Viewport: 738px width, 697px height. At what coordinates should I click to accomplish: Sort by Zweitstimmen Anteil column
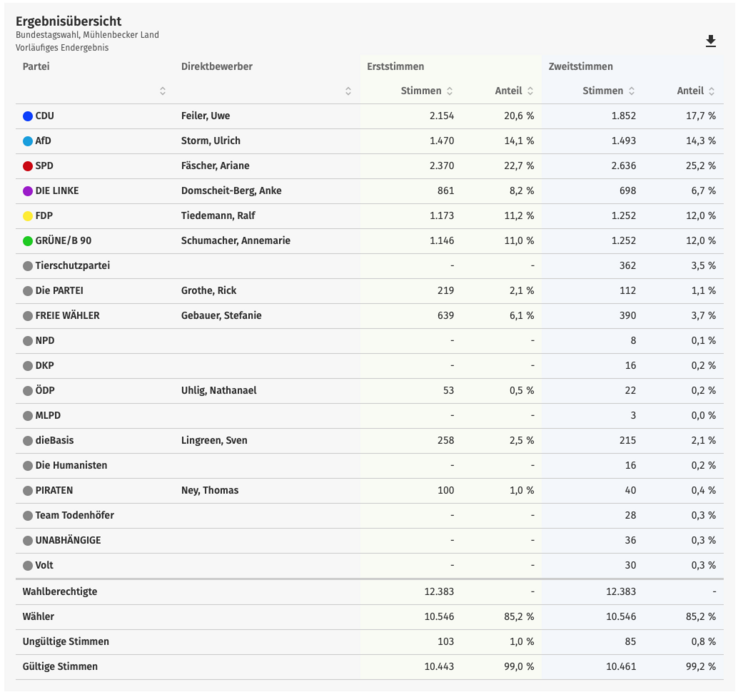(x=712, y=91)
